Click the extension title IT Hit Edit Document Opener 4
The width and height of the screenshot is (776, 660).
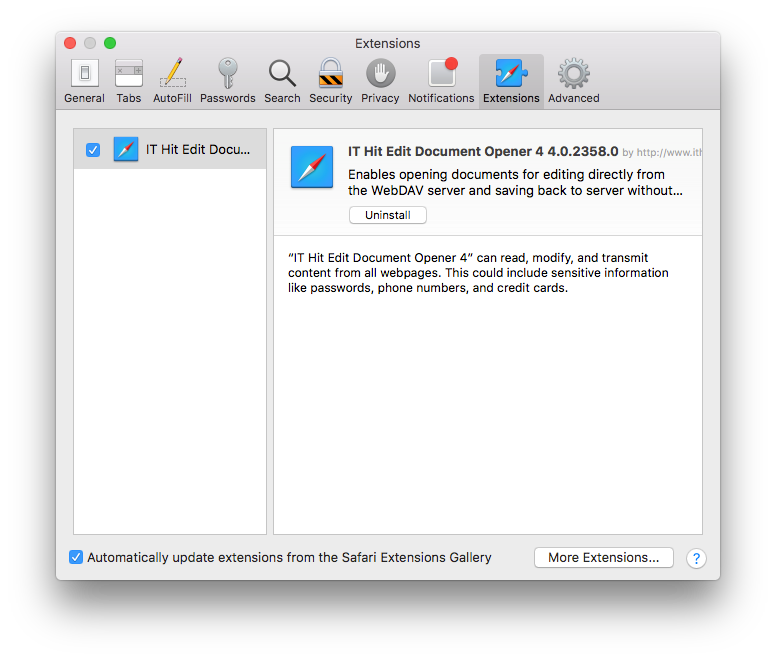(x=445, y=151)
